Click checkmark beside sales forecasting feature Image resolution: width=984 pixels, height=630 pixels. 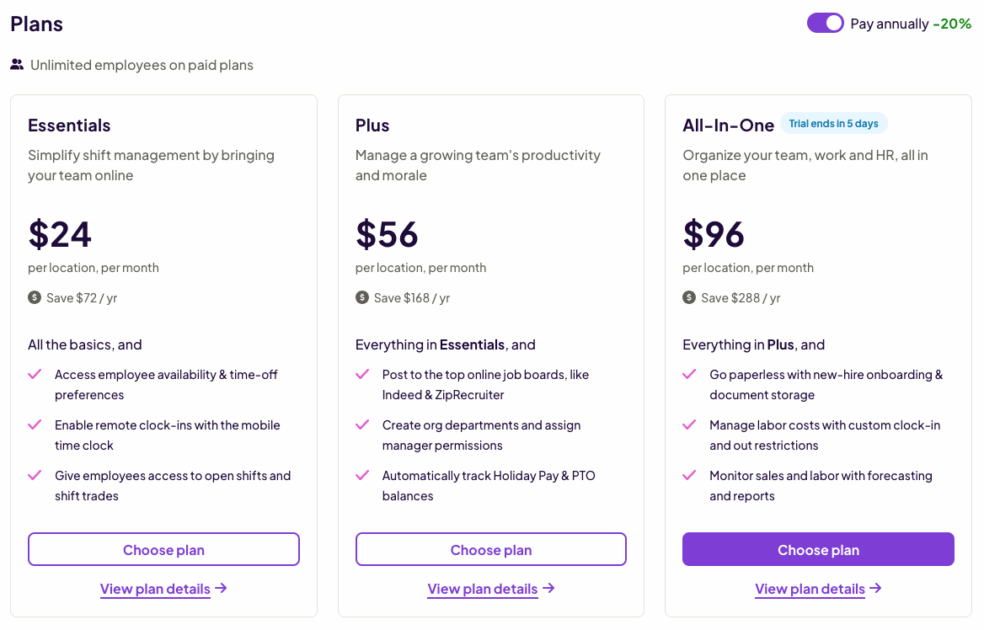[689, 475]
